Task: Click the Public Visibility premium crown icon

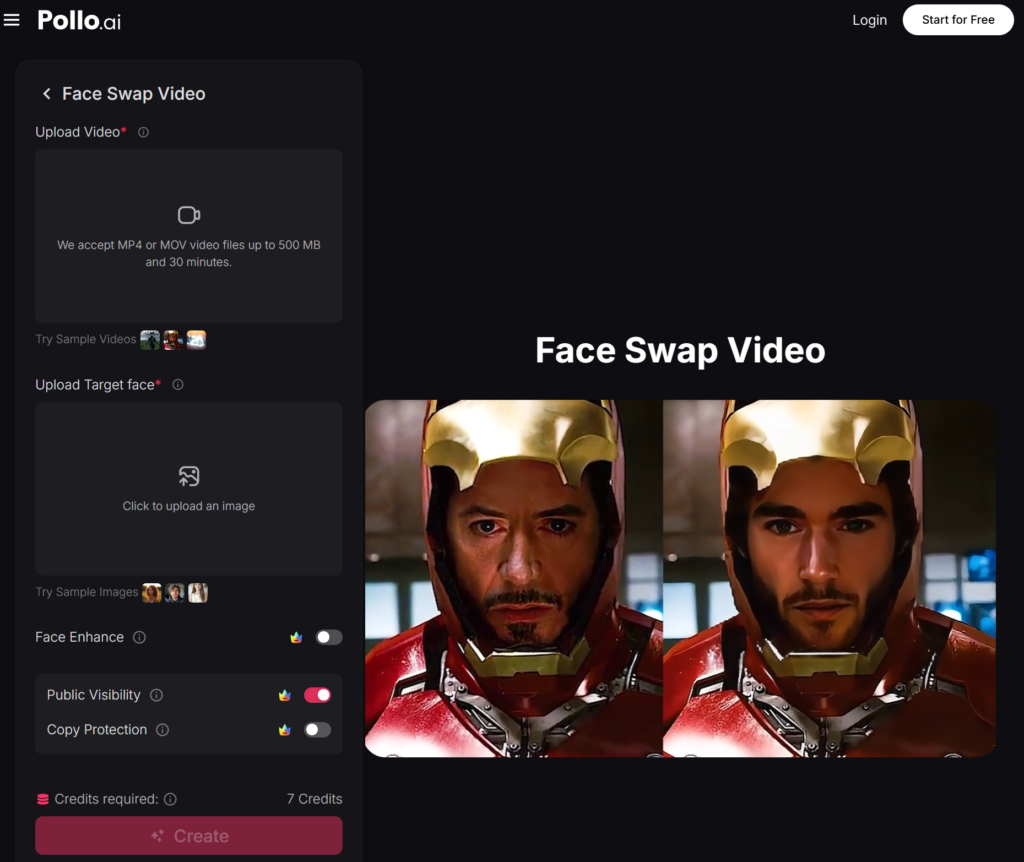Action: pyautogui.click(x=285, y=695)
